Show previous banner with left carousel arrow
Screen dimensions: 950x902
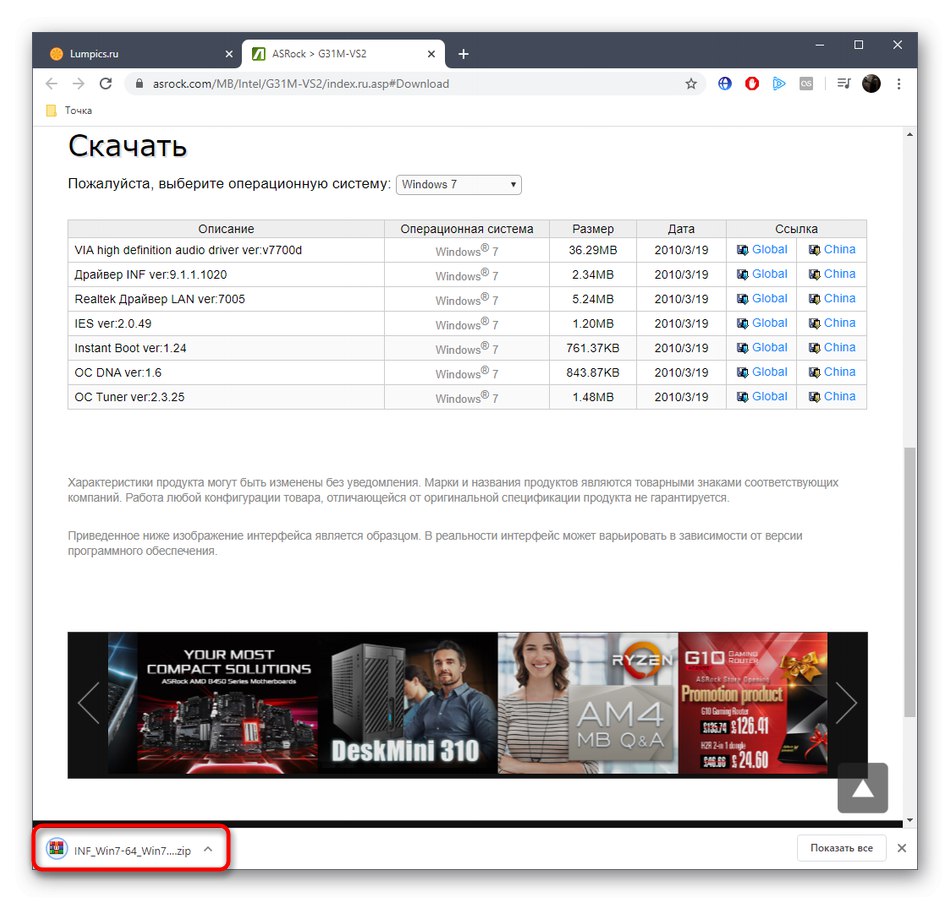tap(88, 703)
